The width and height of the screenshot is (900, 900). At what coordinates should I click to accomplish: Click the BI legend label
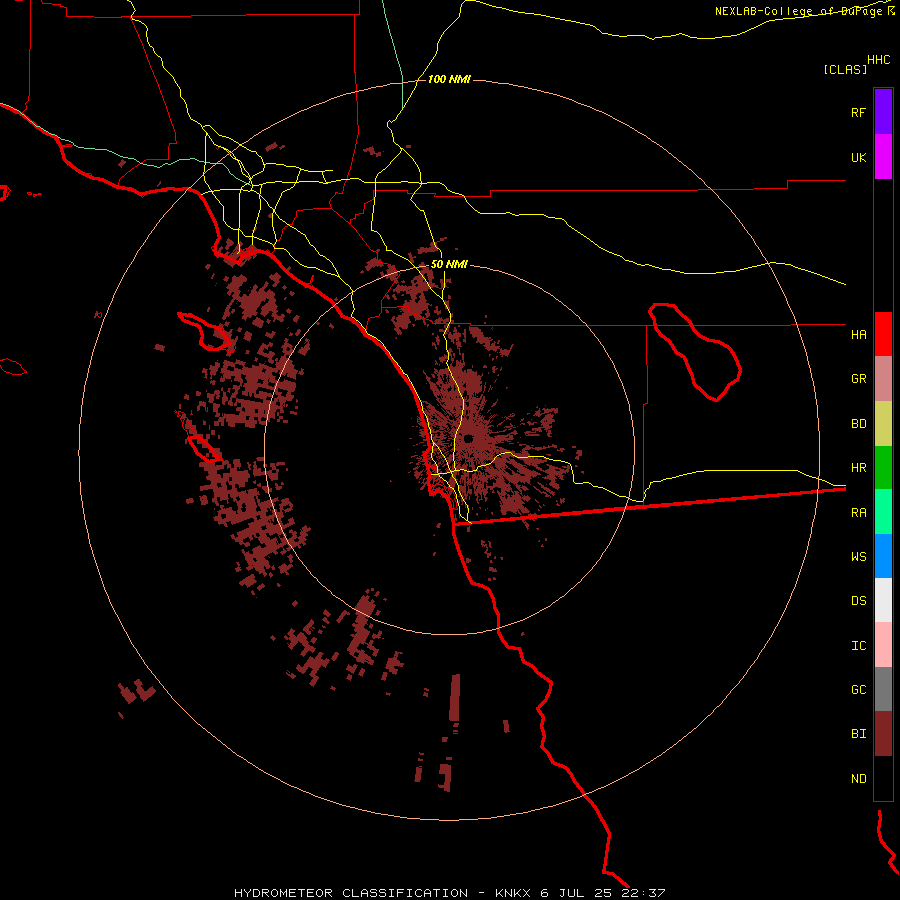(x=858, y=734)
